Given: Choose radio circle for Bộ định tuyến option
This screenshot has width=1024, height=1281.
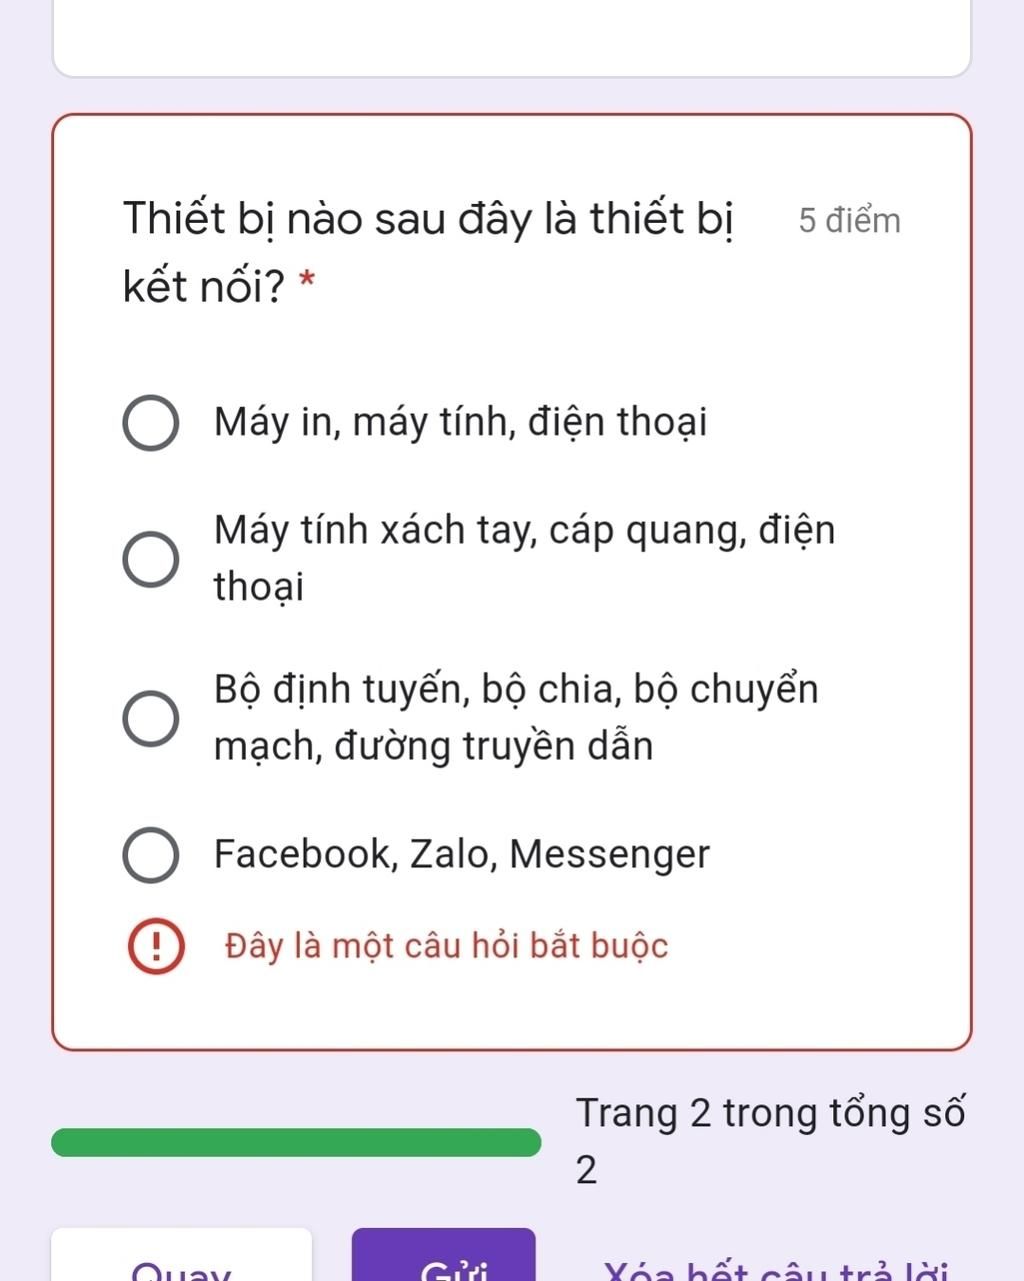Looking at the screenshot, I should (x=151, y=718).
